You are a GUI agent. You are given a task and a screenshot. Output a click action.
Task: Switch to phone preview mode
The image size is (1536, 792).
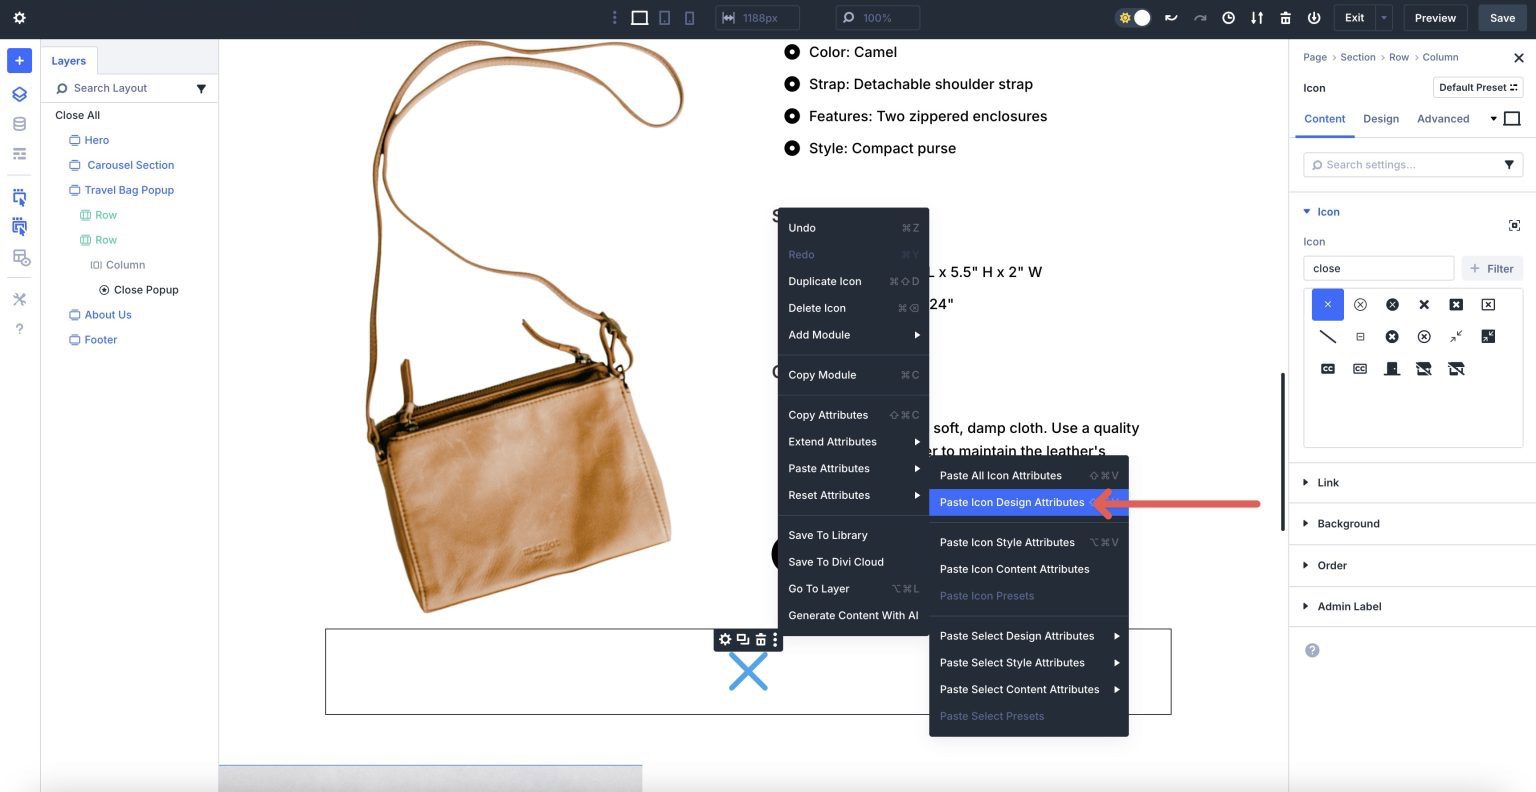[691, 17]
